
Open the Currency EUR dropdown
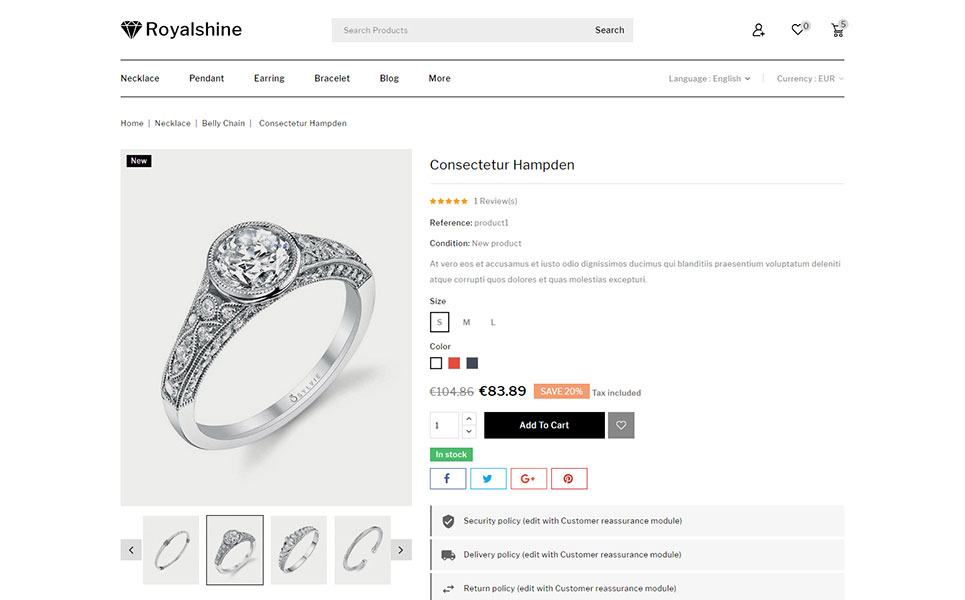pyautogui.click(x=810, y=79)
